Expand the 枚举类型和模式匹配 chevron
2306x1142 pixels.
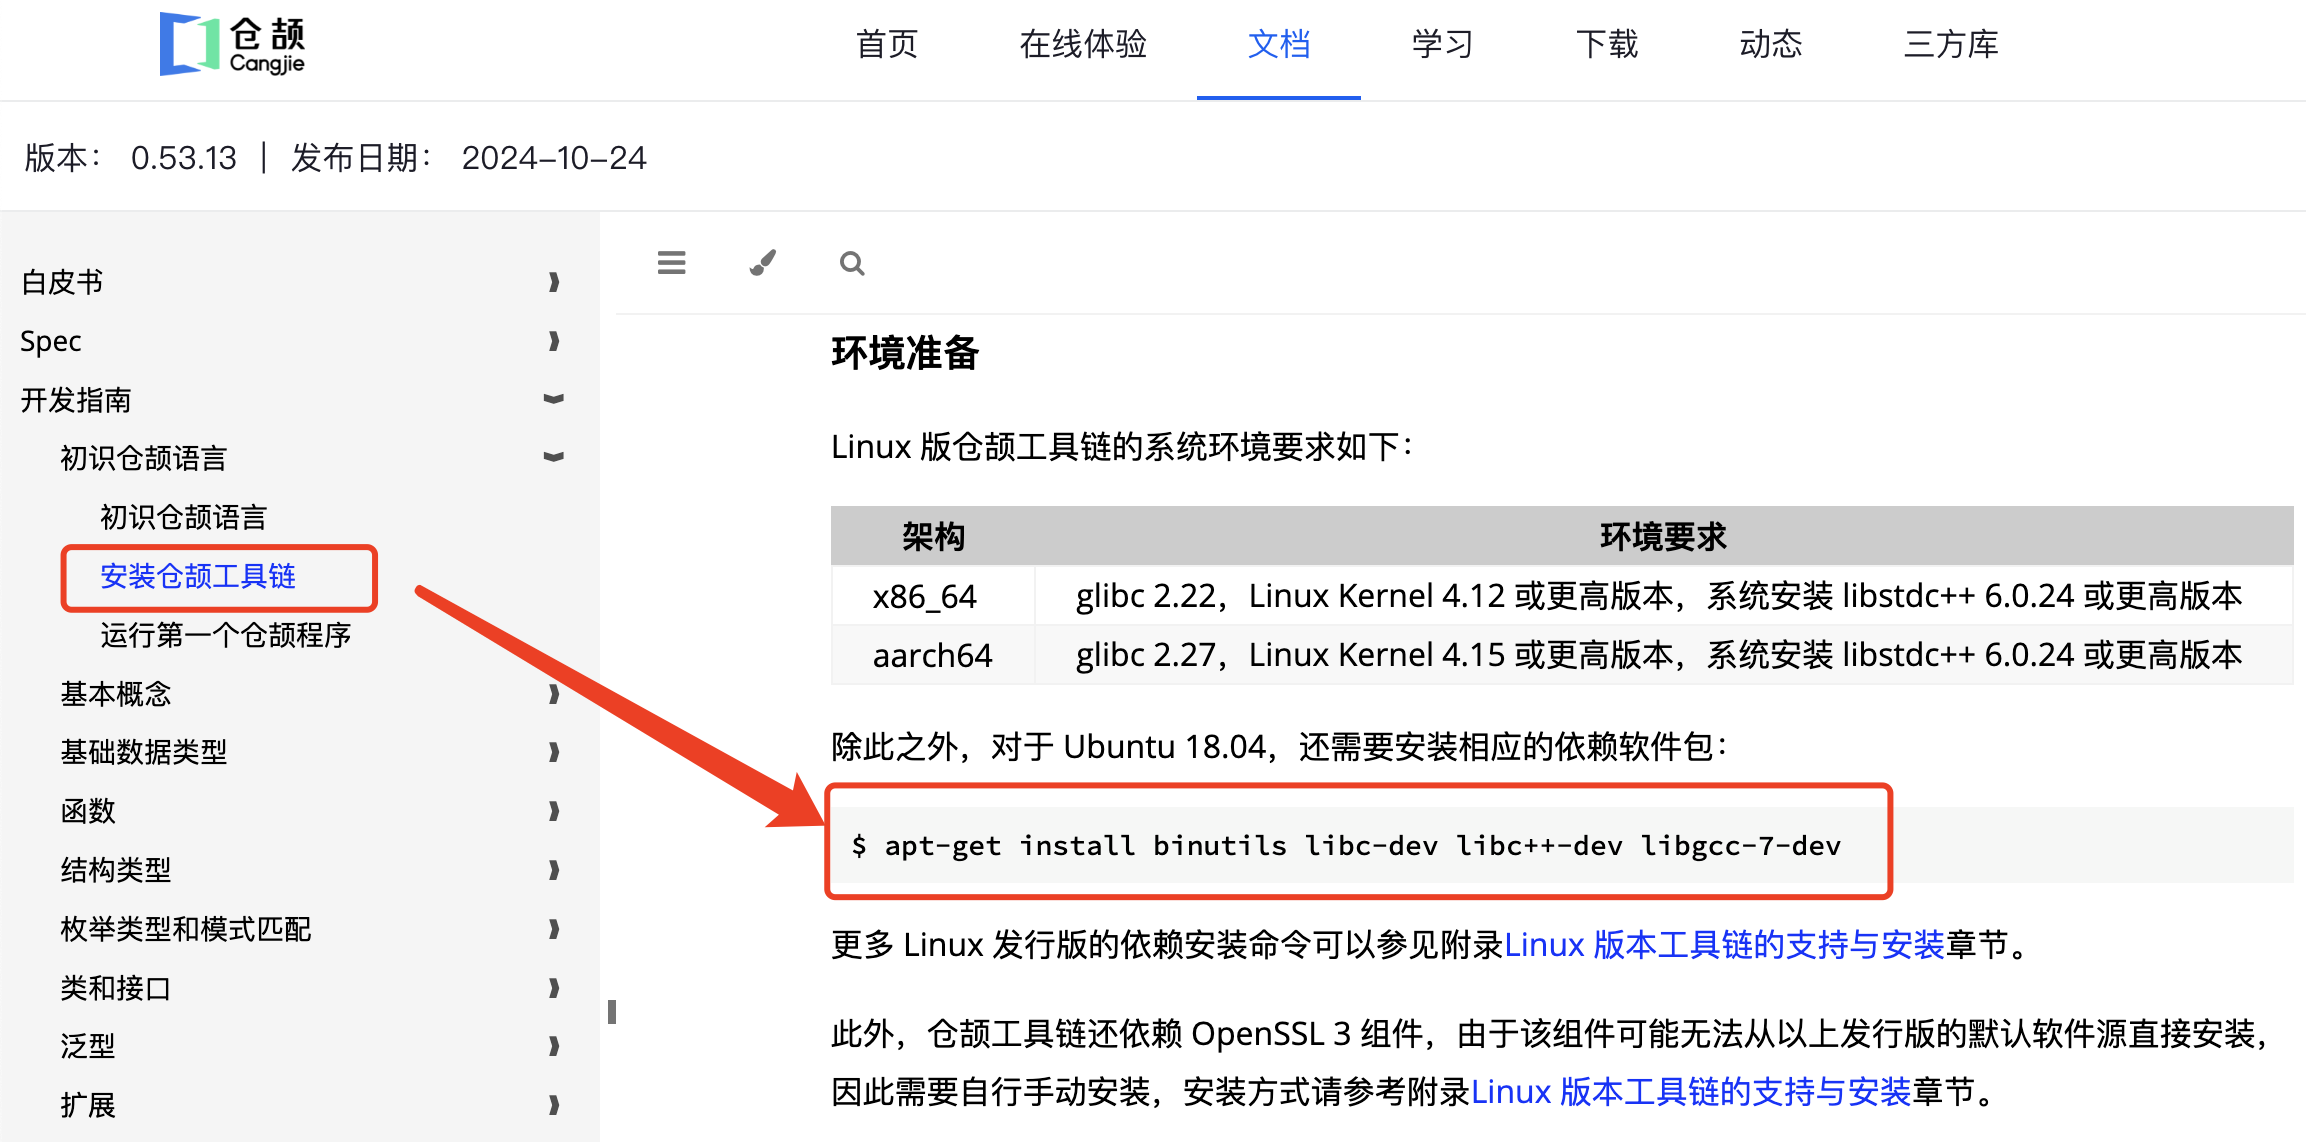(554, 928)
